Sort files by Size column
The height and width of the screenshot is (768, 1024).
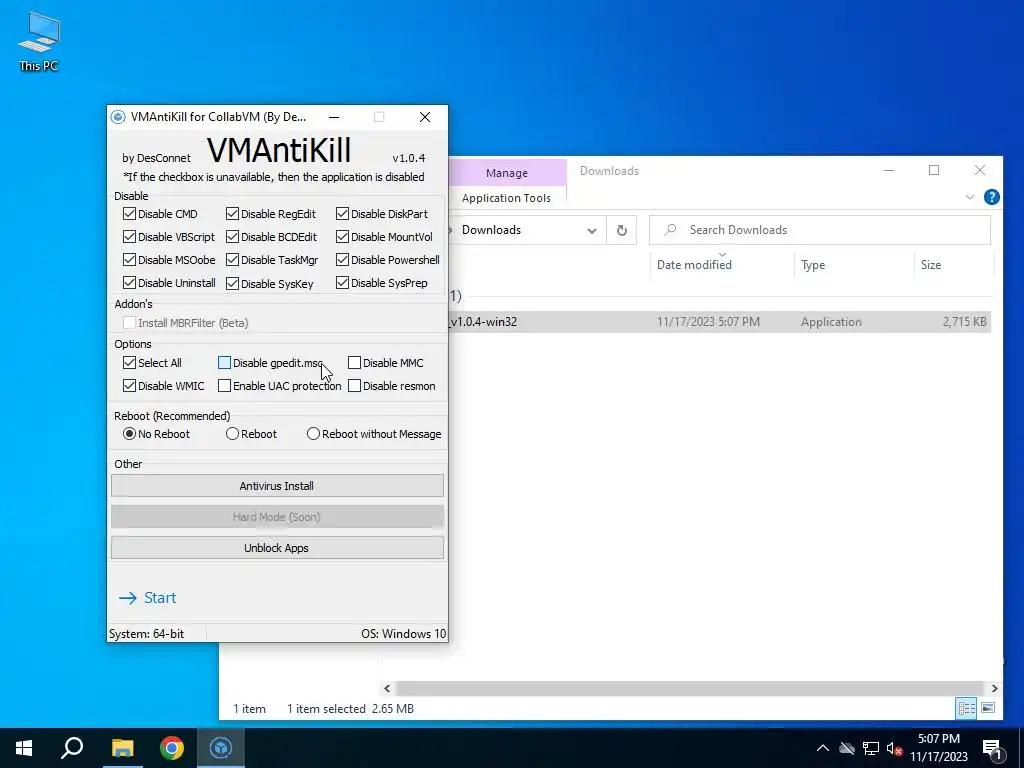[x=931, y=264]
